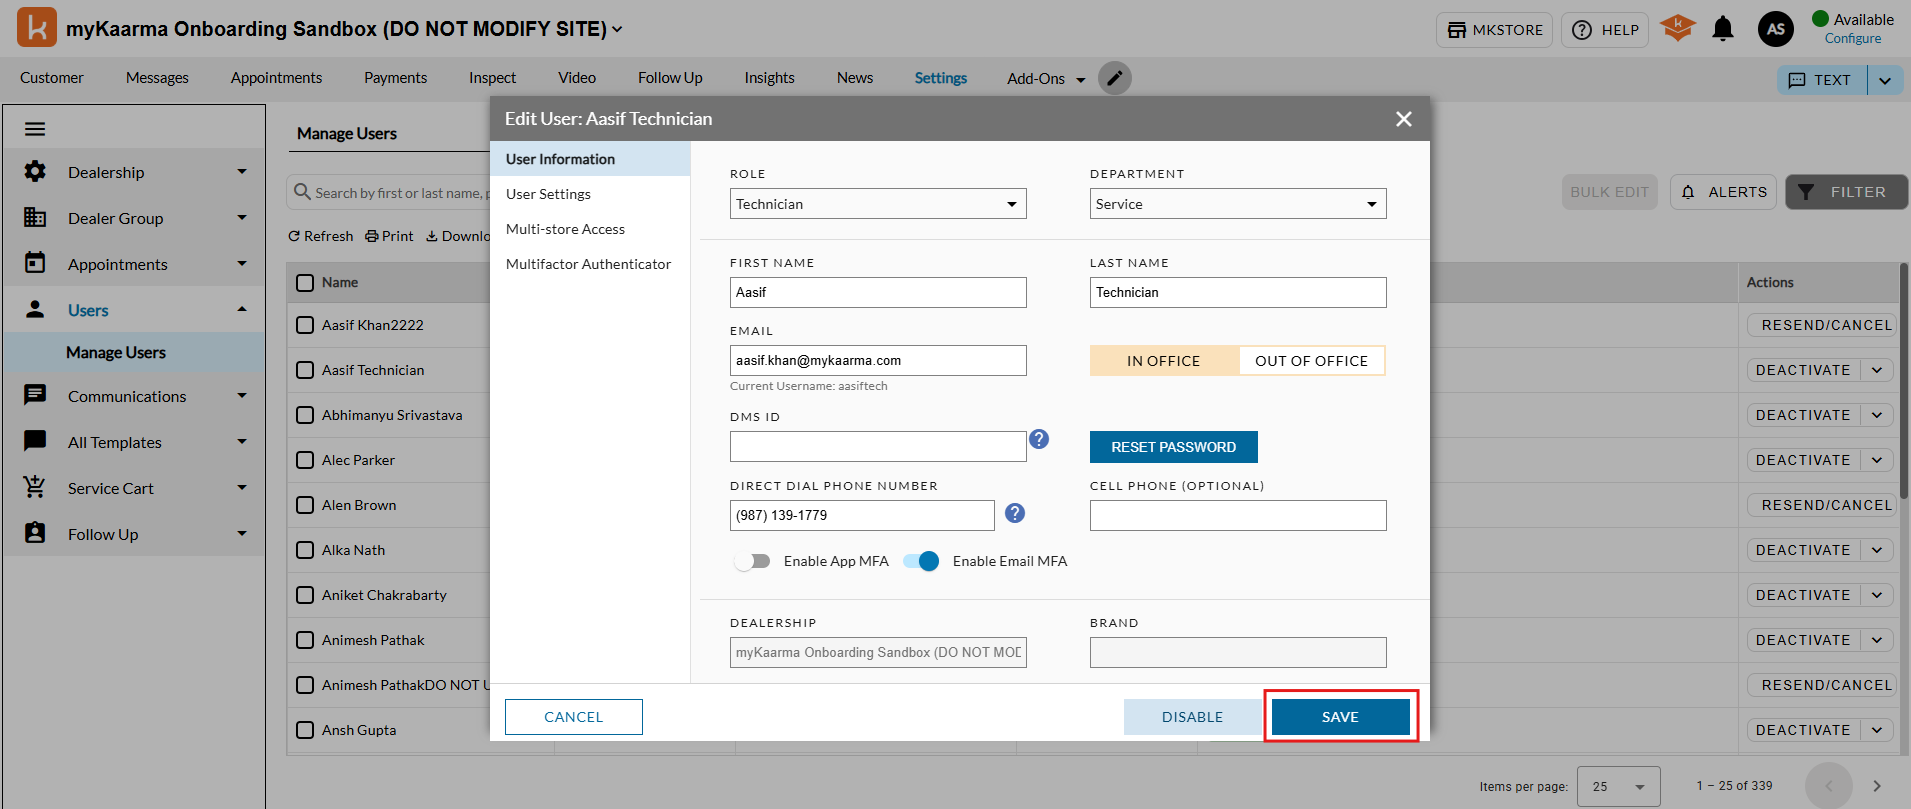Open the Payments menu
Screen dimensions: 1911x809
(x=395, y=78)
